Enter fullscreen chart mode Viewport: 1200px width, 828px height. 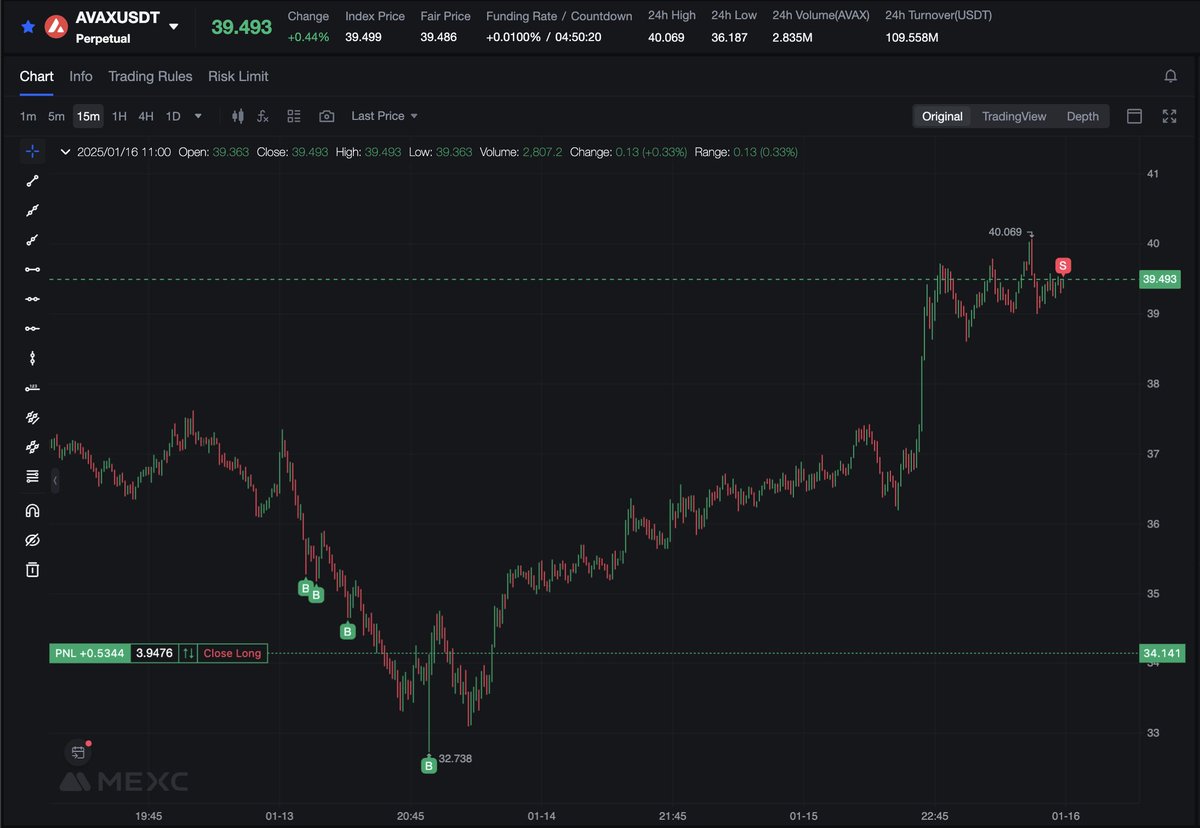click(x=1169, y=116)
